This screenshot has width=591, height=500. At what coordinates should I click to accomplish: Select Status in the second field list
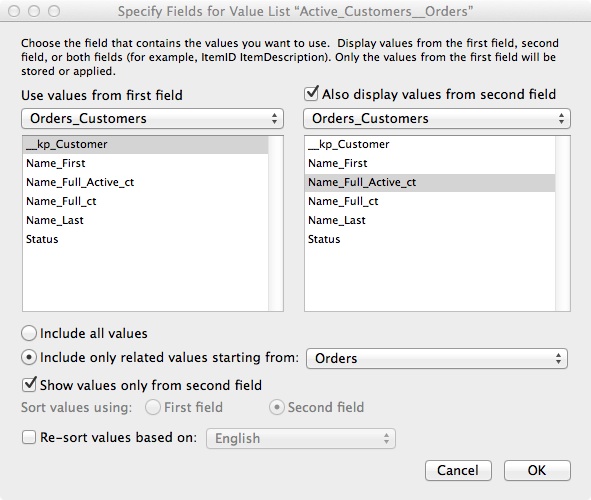[430, 239]
